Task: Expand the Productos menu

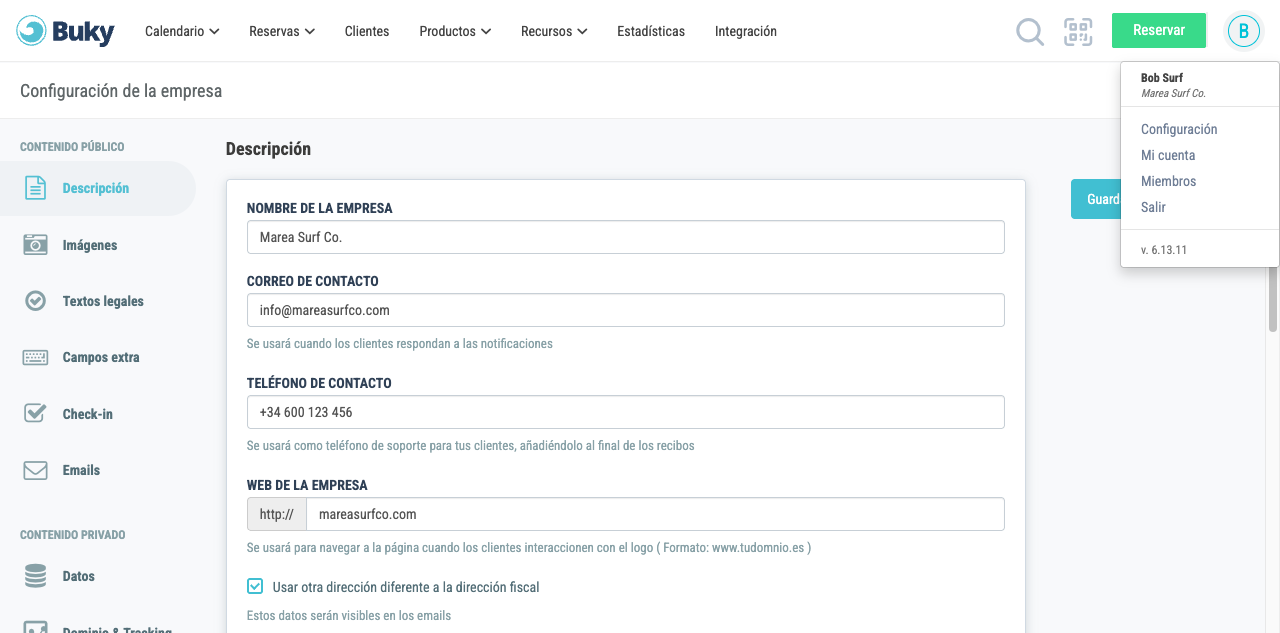Action: click(455, 31)
